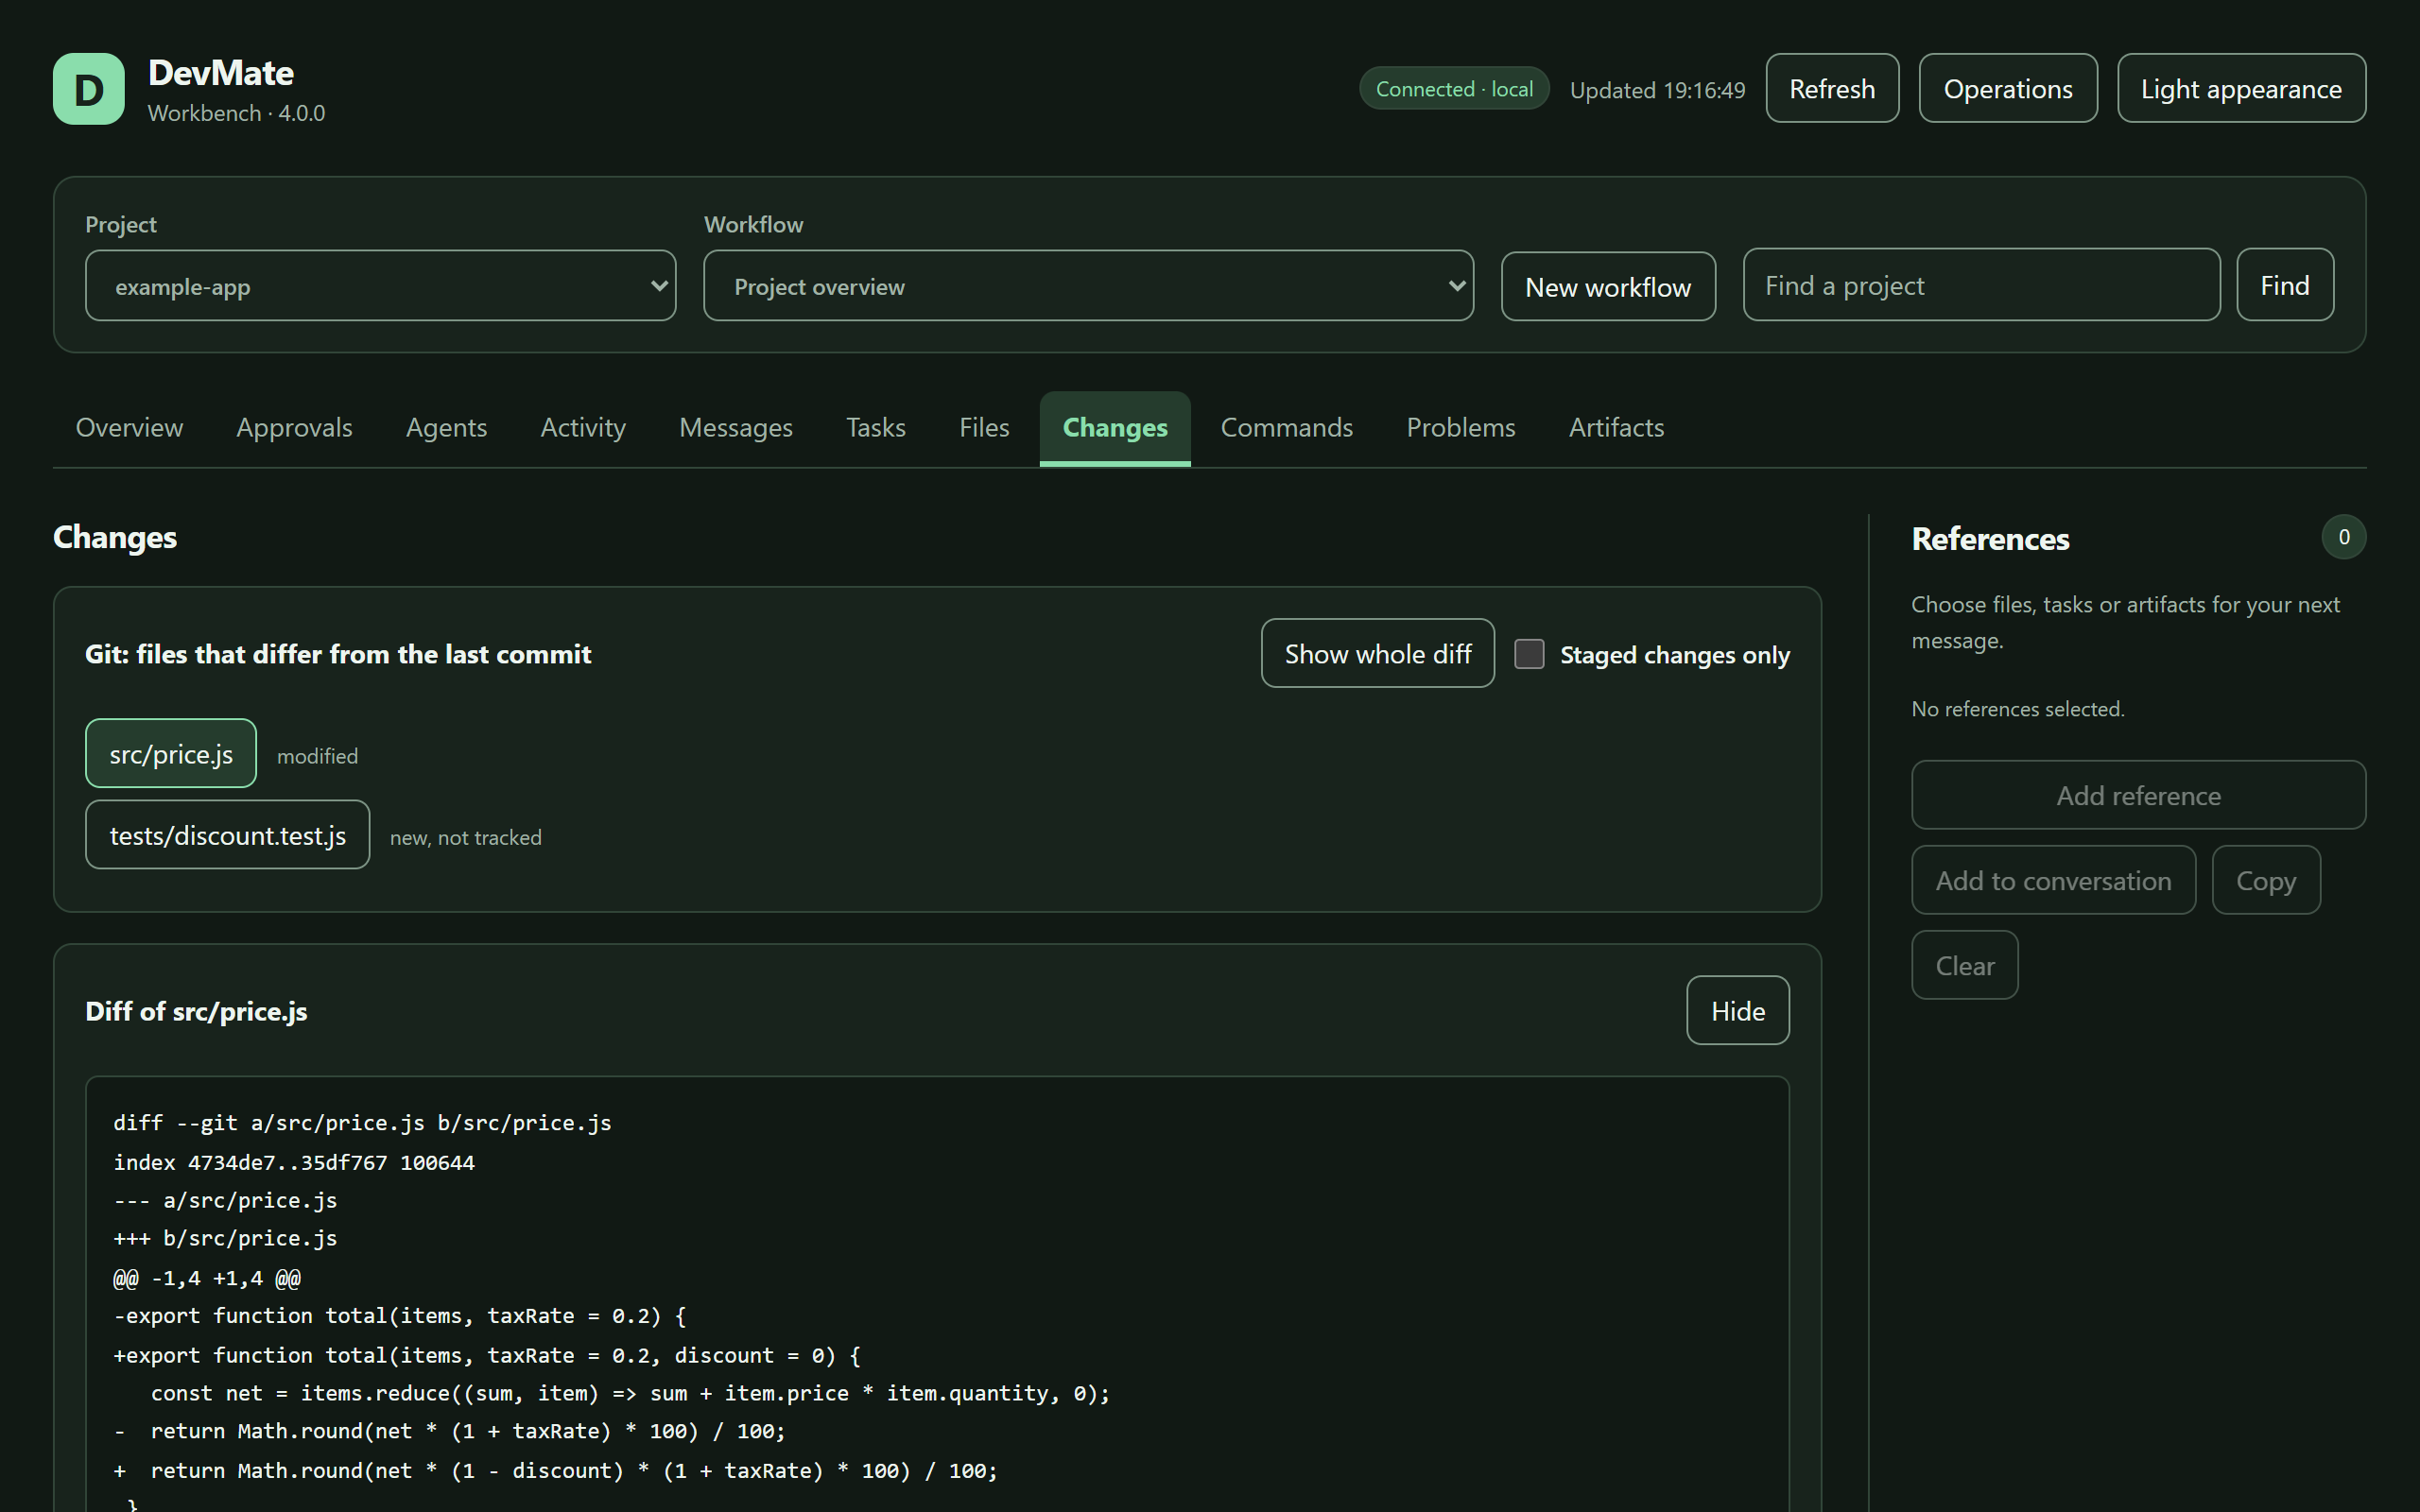Switch to the Tasks tab
The height and width of the screenshot is (1512, 2420).
pyautogui.click(x=875, y=428)
